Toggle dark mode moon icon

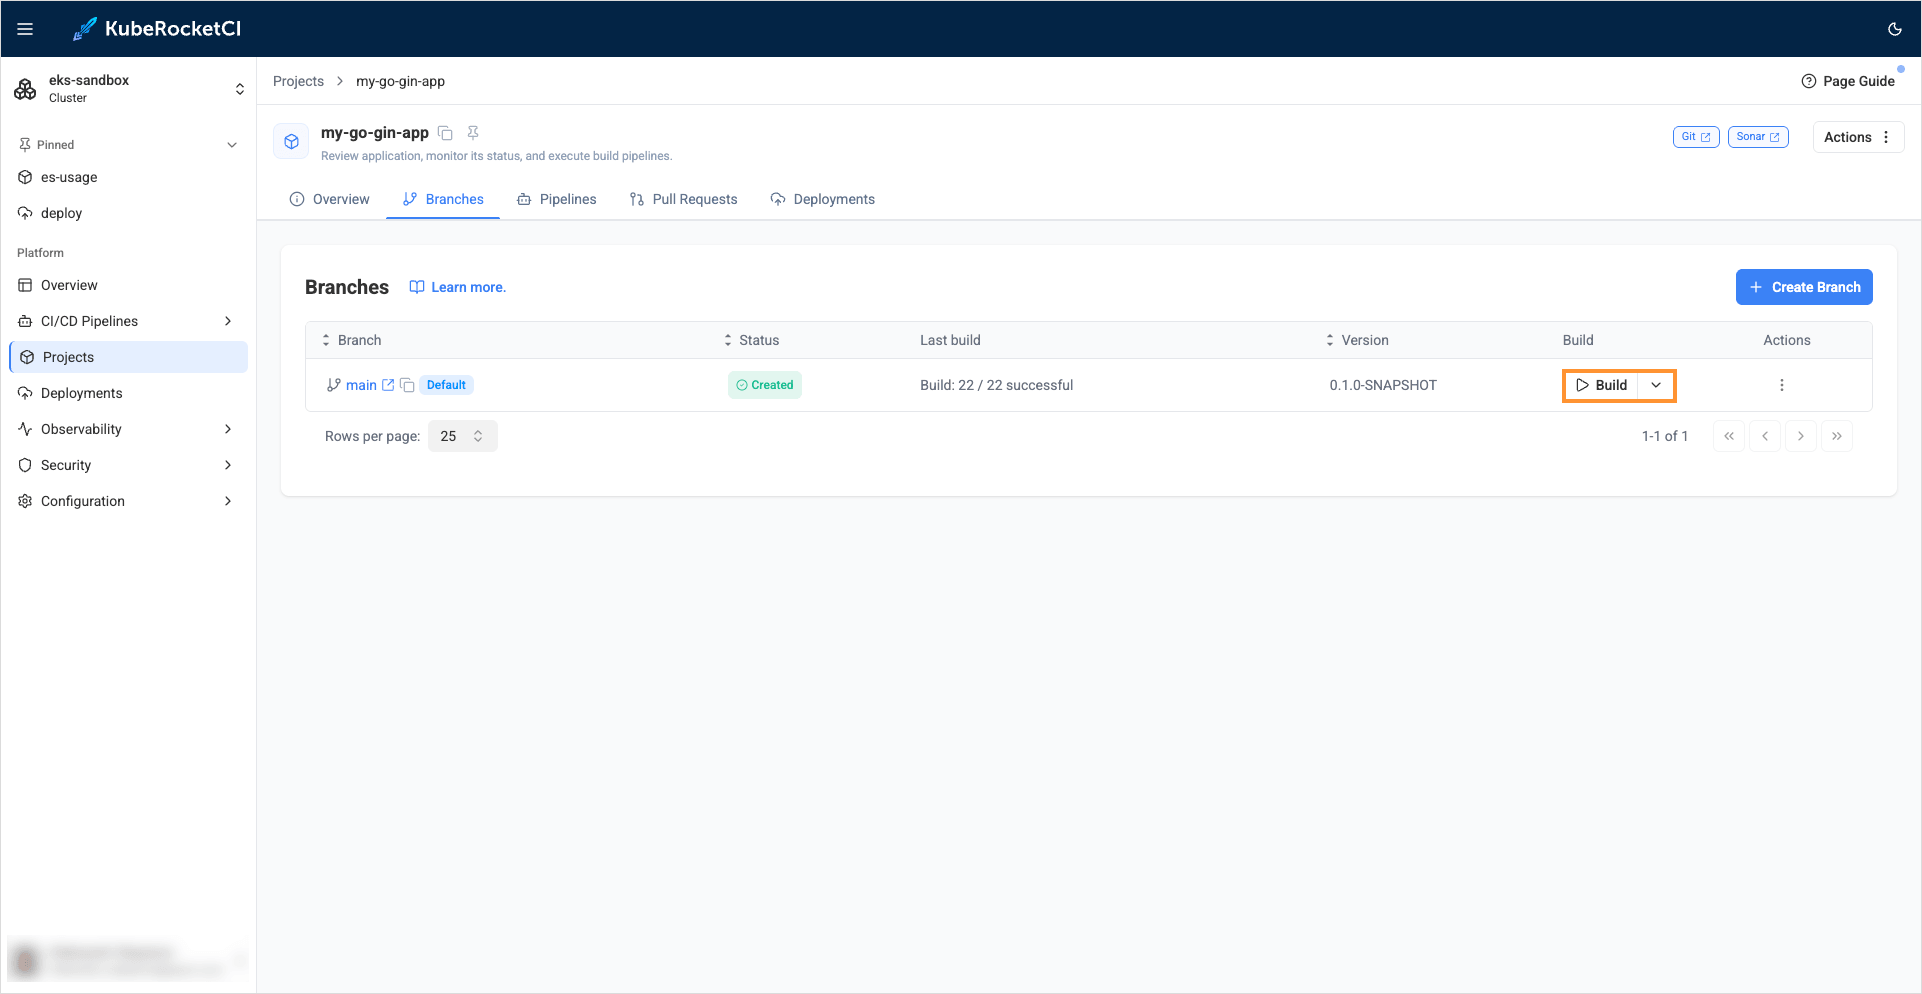click(x=1894, y=29)
